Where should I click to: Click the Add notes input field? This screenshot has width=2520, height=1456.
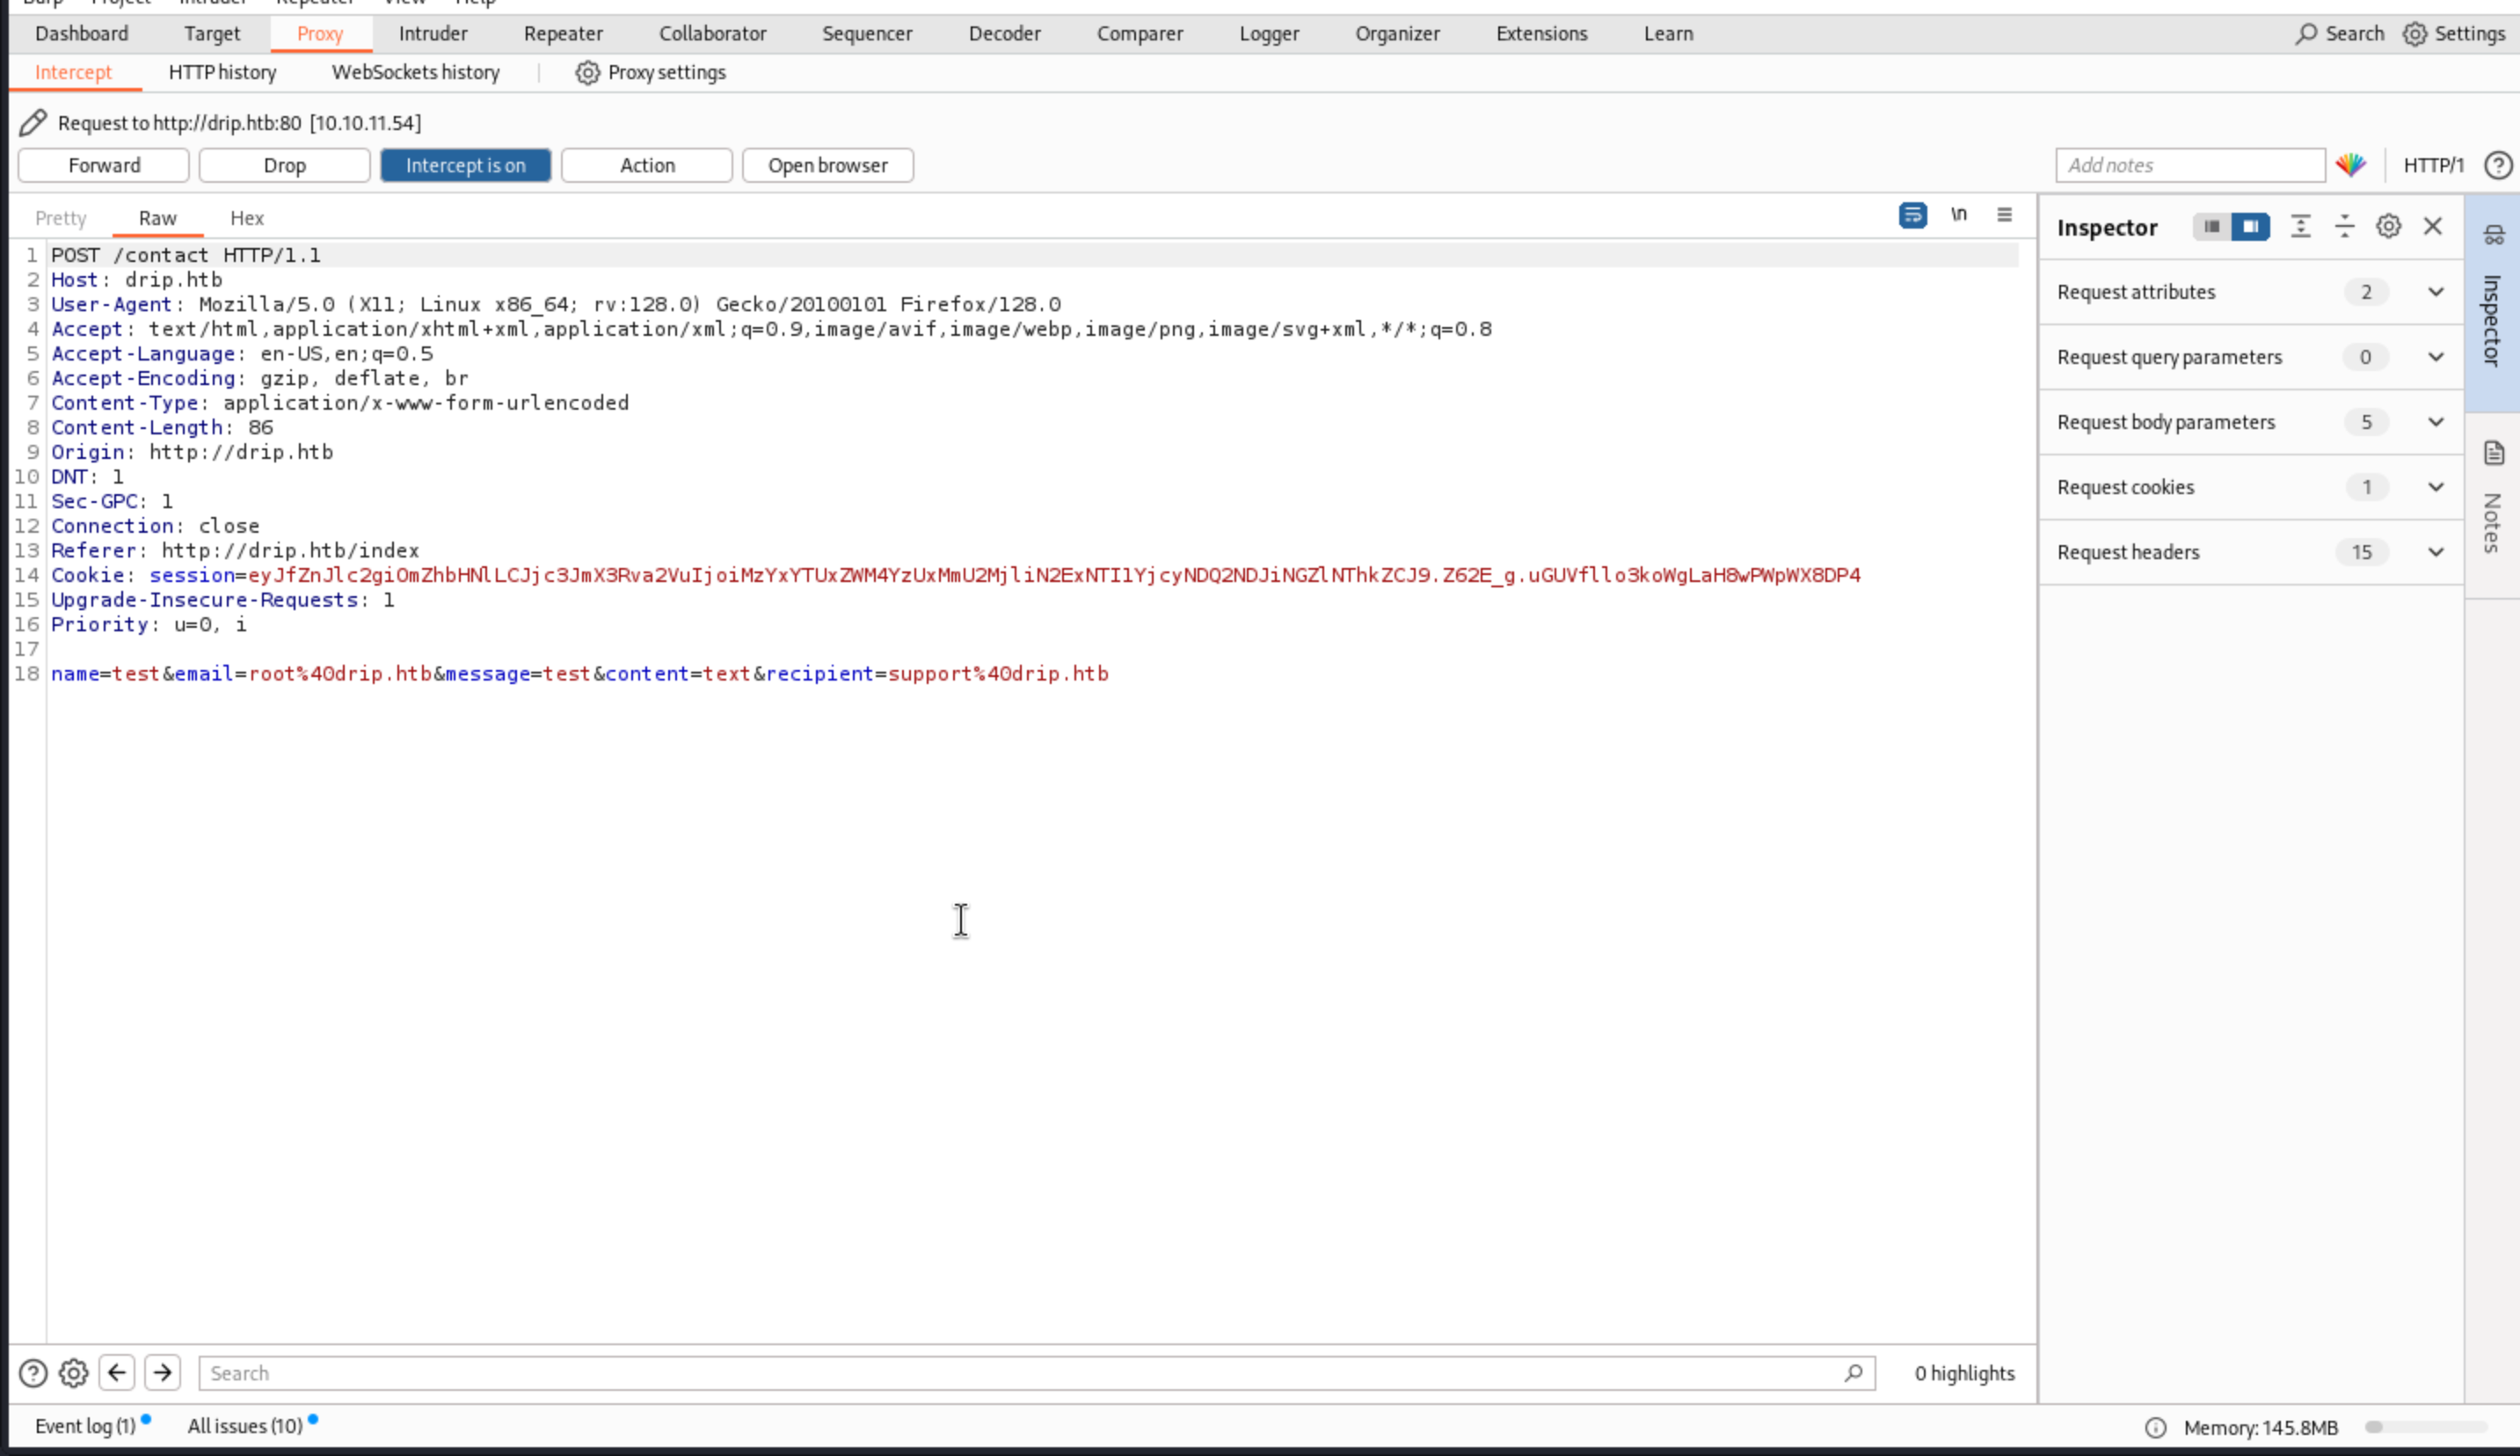pyautogui.click(x=2190, y=165)
